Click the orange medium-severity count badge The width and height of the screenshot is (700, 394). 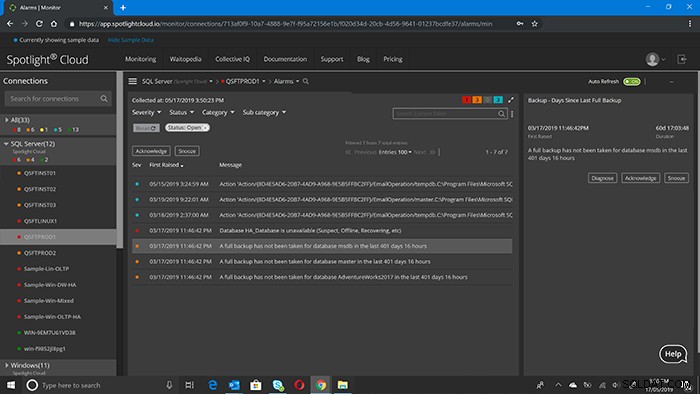coord(477,100)
